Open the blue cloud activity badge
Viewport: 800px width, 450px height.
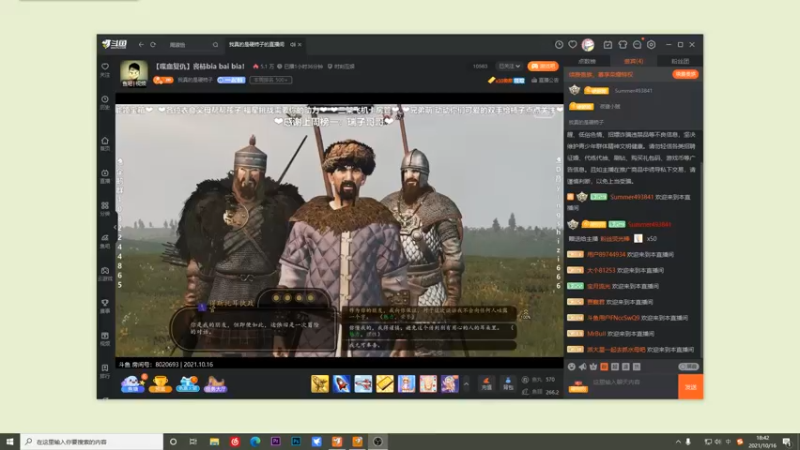pos(133,384)
